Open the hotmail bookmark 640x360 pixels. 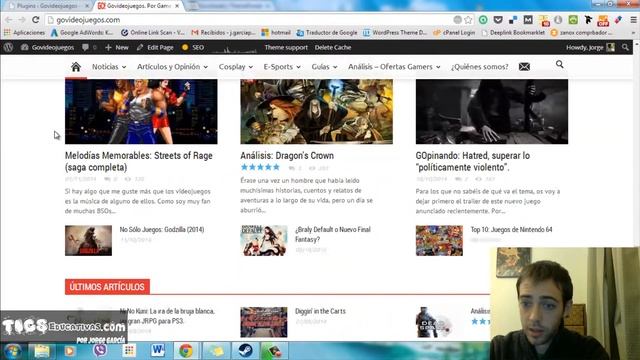point(276,32)
